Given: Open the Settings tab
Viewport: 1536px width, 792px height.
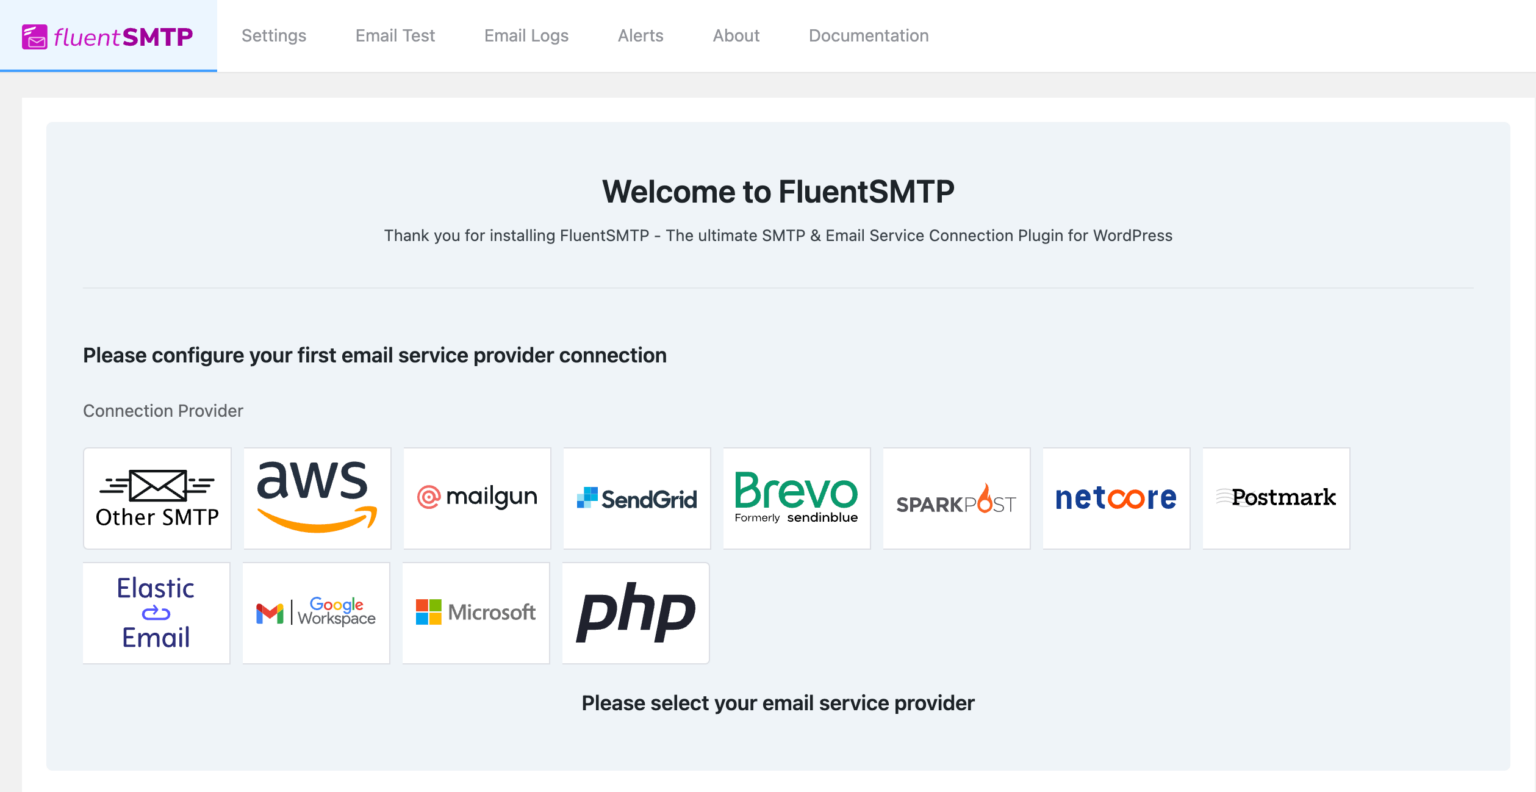Looking at the screenshot, I should click(273, 35).
